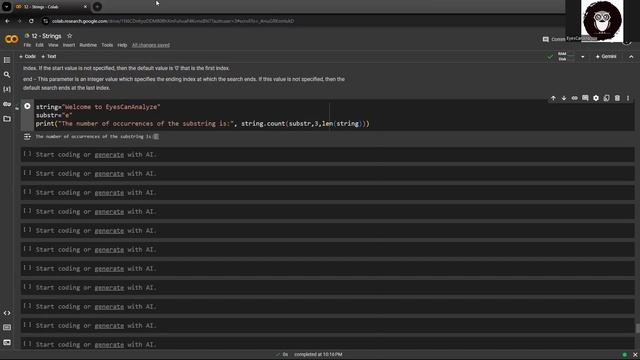
Task: Open the Gemini assistant
Action: coord(606,56)
